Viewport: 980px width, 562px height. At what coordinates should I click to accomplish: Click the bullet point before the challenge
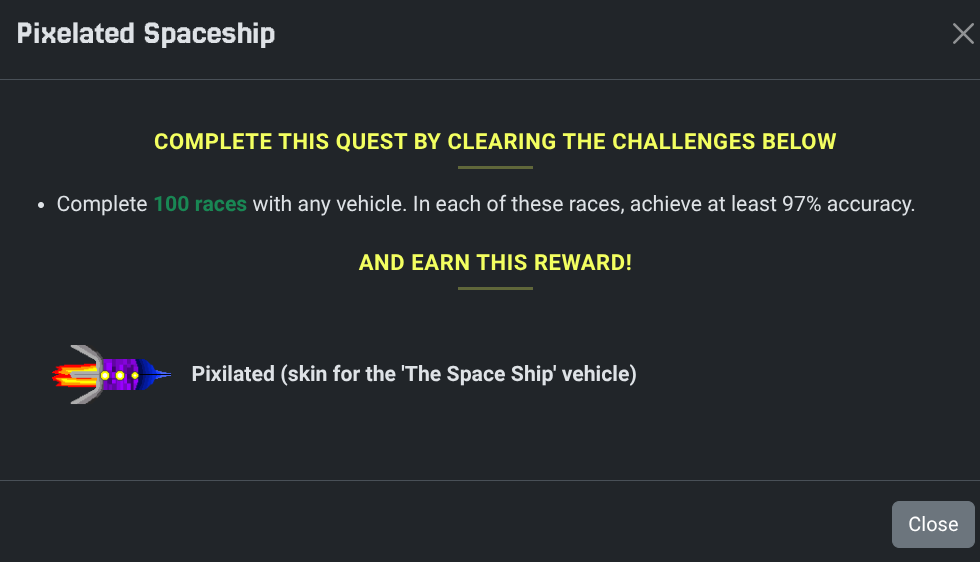40,205
